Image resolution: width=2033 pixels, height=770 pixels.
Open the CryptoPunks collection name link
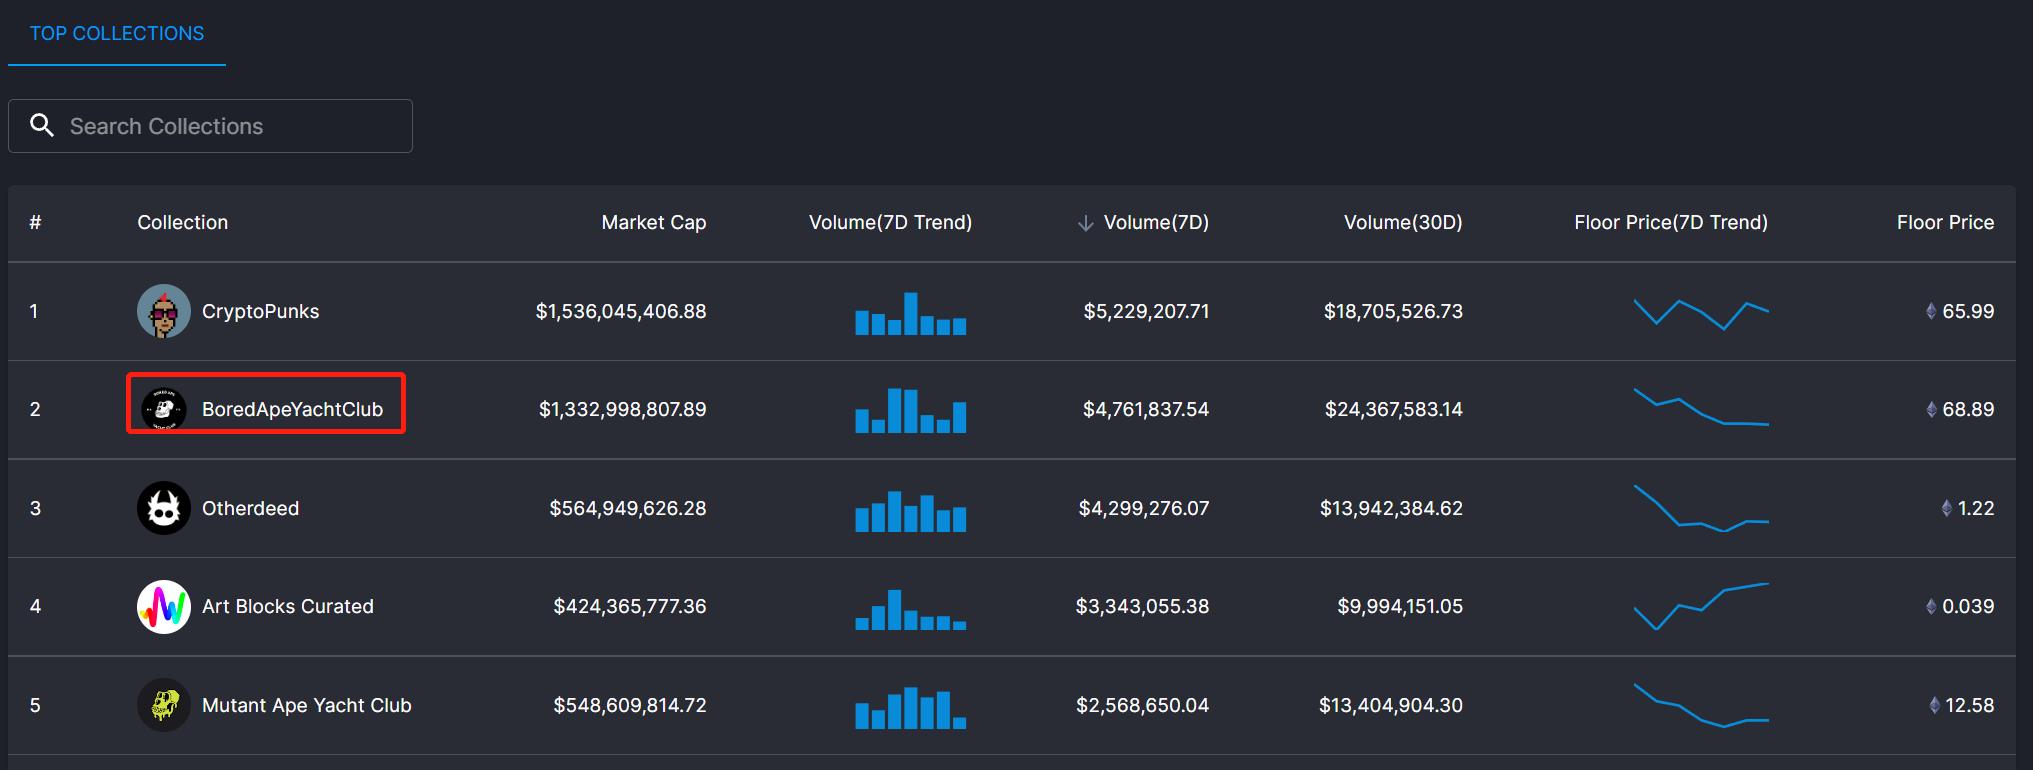260,311
